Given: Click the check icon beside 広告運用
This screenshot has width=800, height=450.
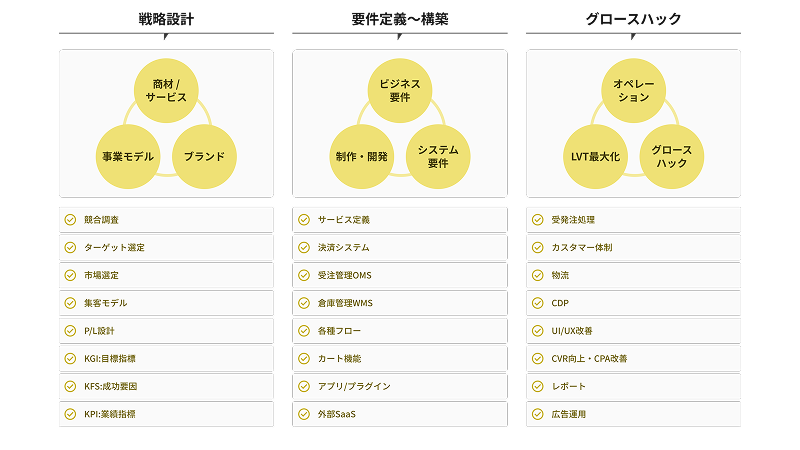Looking at the screenshot, I should (537, 414).
